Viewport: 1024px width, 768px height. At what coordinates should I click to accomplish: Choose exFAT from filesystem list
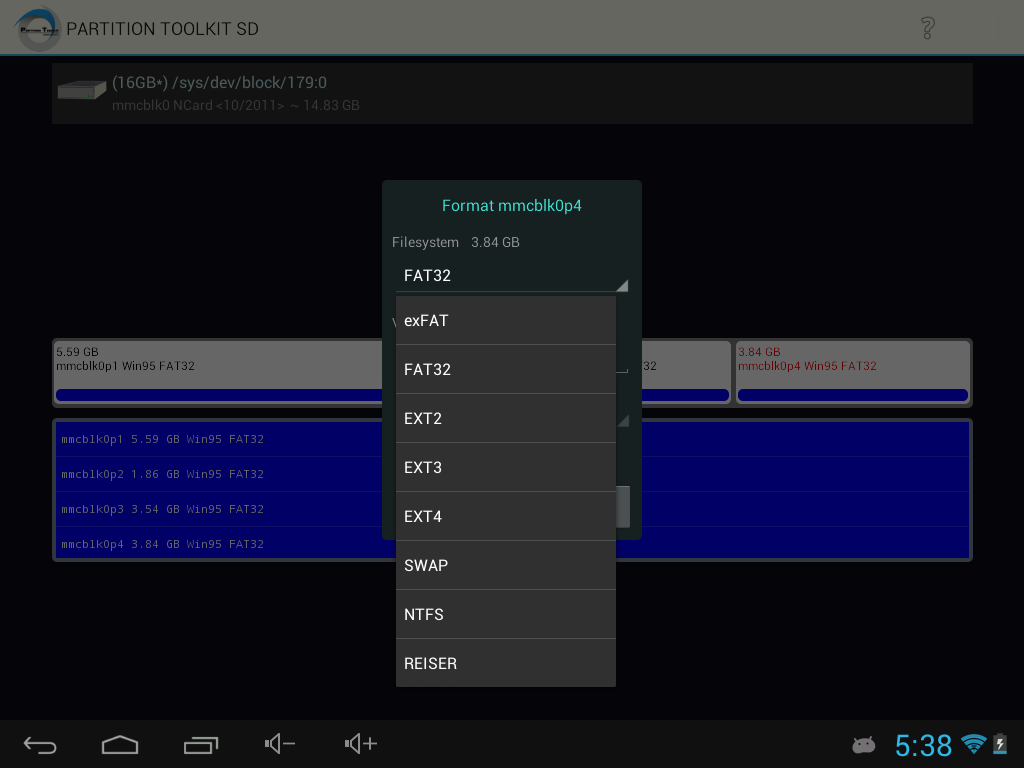505,321
